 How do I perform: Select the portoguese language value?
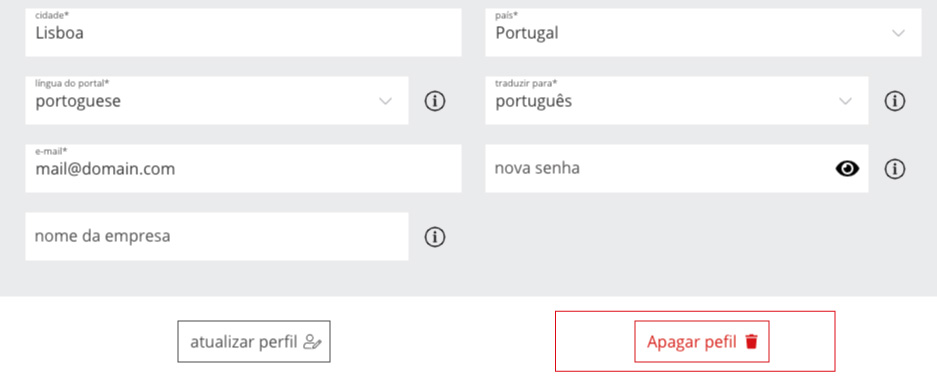78,102
